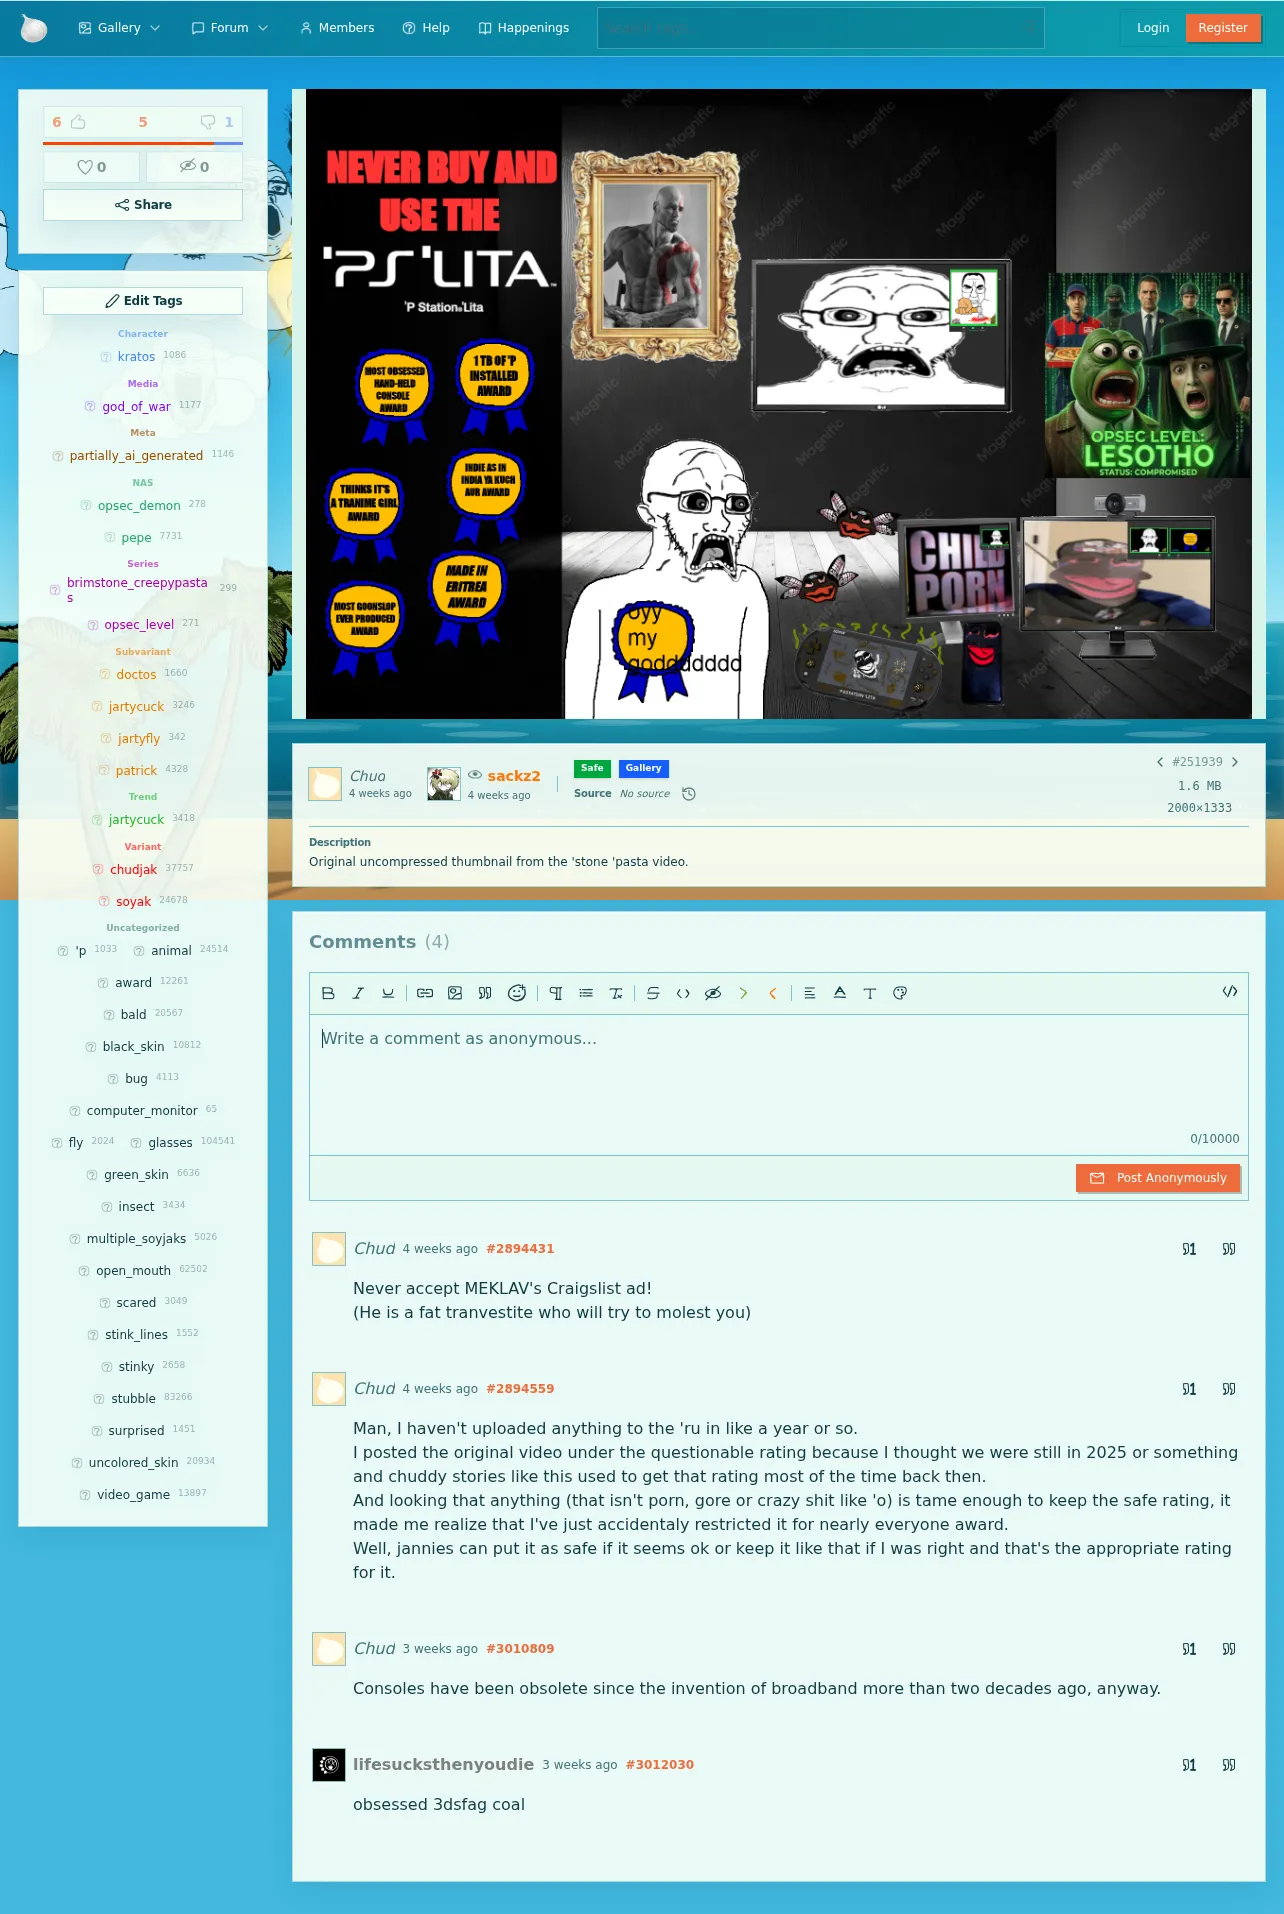Screen dimensions: 1284x1914
Task: Open the palette tool in comment editor
Action: pyautogui.click(x=900, y=993)
